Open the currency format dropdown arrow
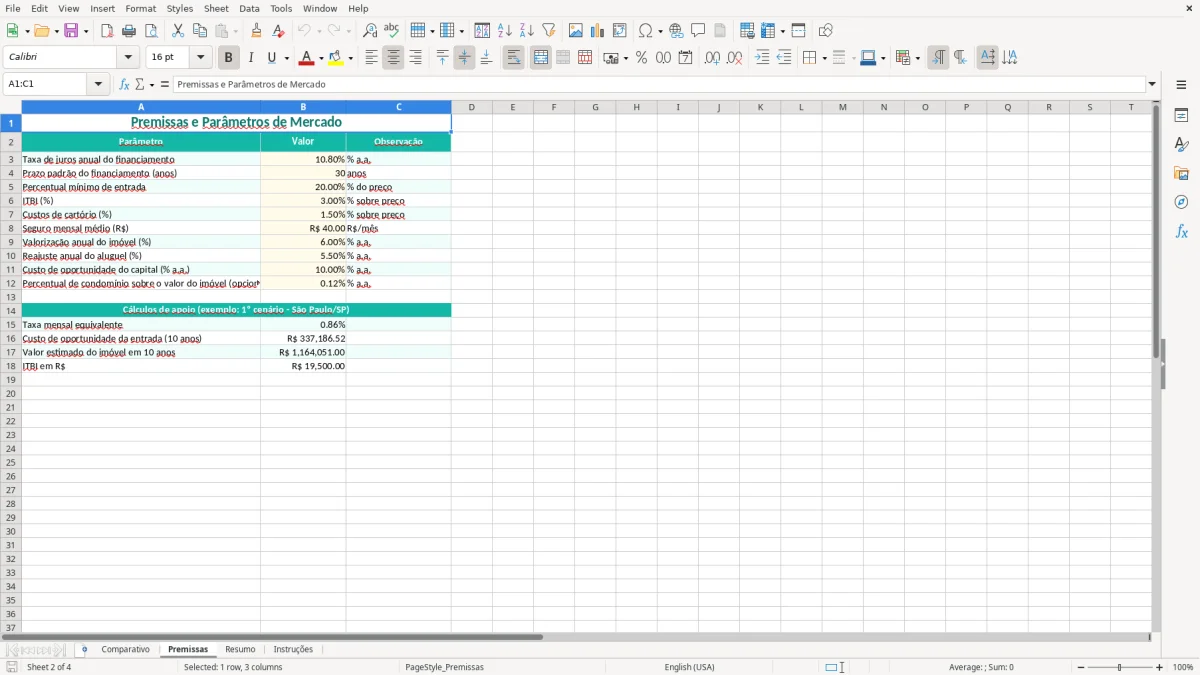The height and width of the screenshot is (675, 1200). 626,58
